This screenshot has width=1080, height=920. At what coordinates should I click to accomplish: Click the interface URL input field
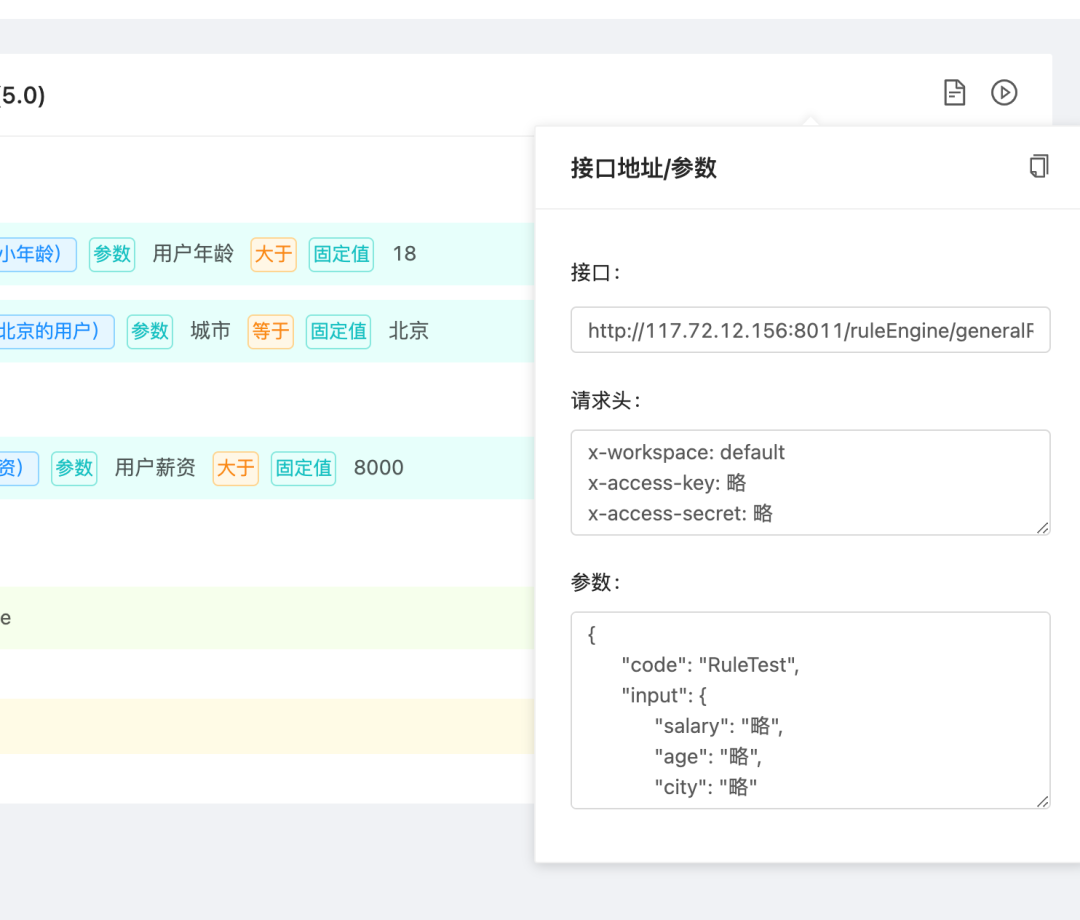(810, 330)
